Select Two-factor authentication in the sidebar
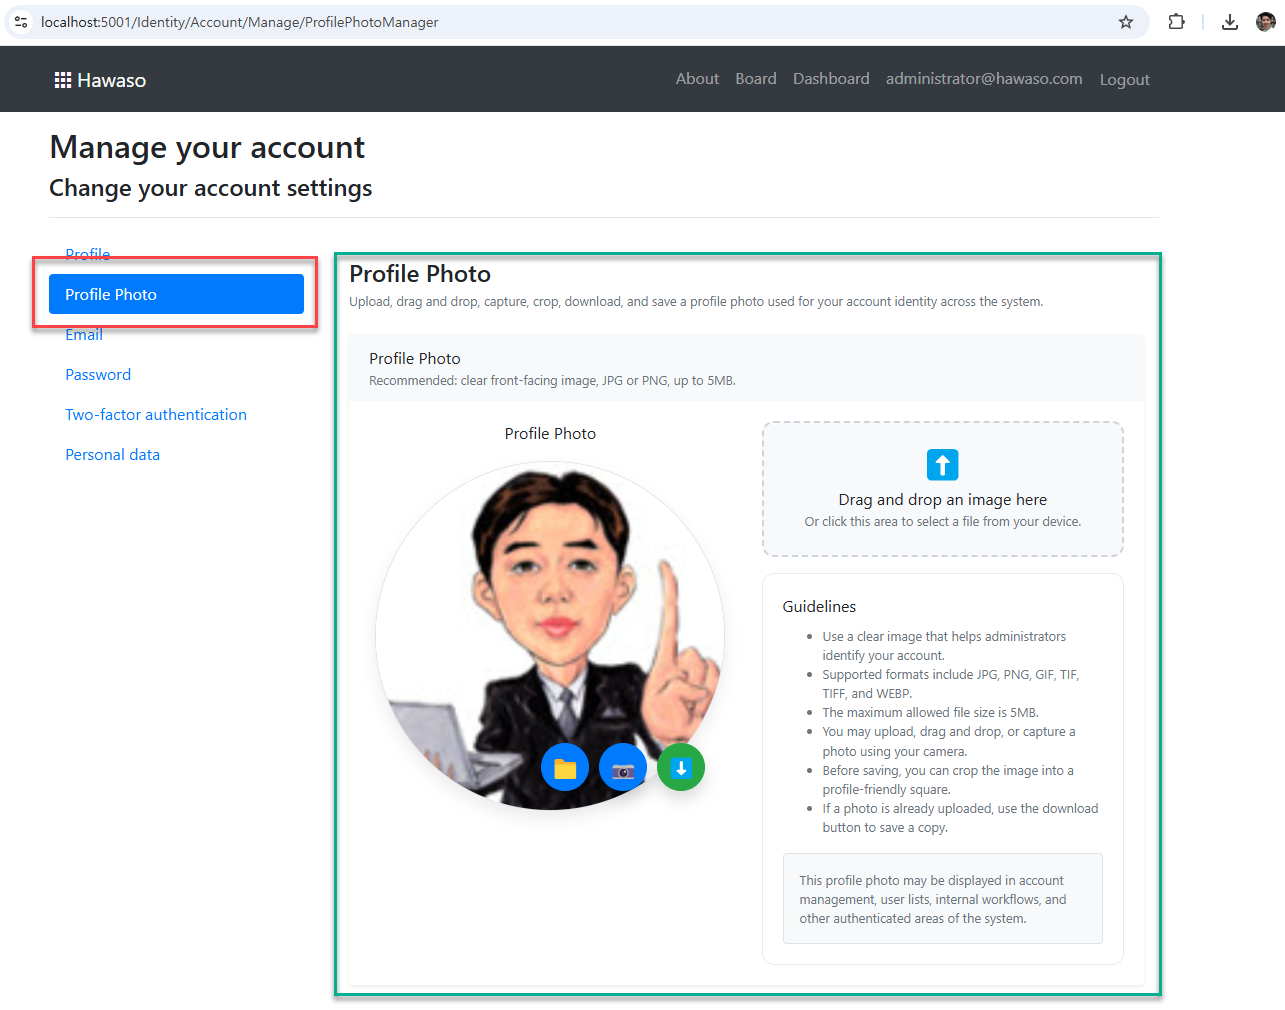Viewport: 1285px width, 1010px height. [156, 415]
